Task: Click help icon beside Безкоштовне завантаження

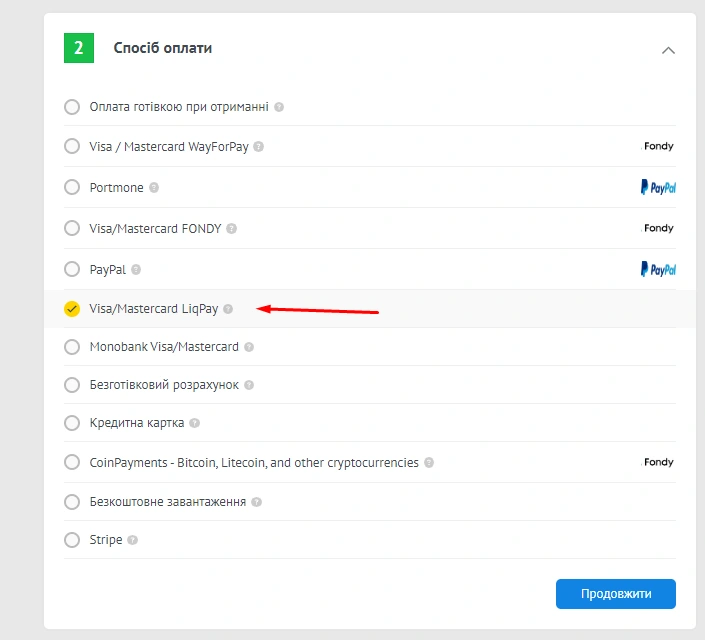Action: (x=257, y=502)
